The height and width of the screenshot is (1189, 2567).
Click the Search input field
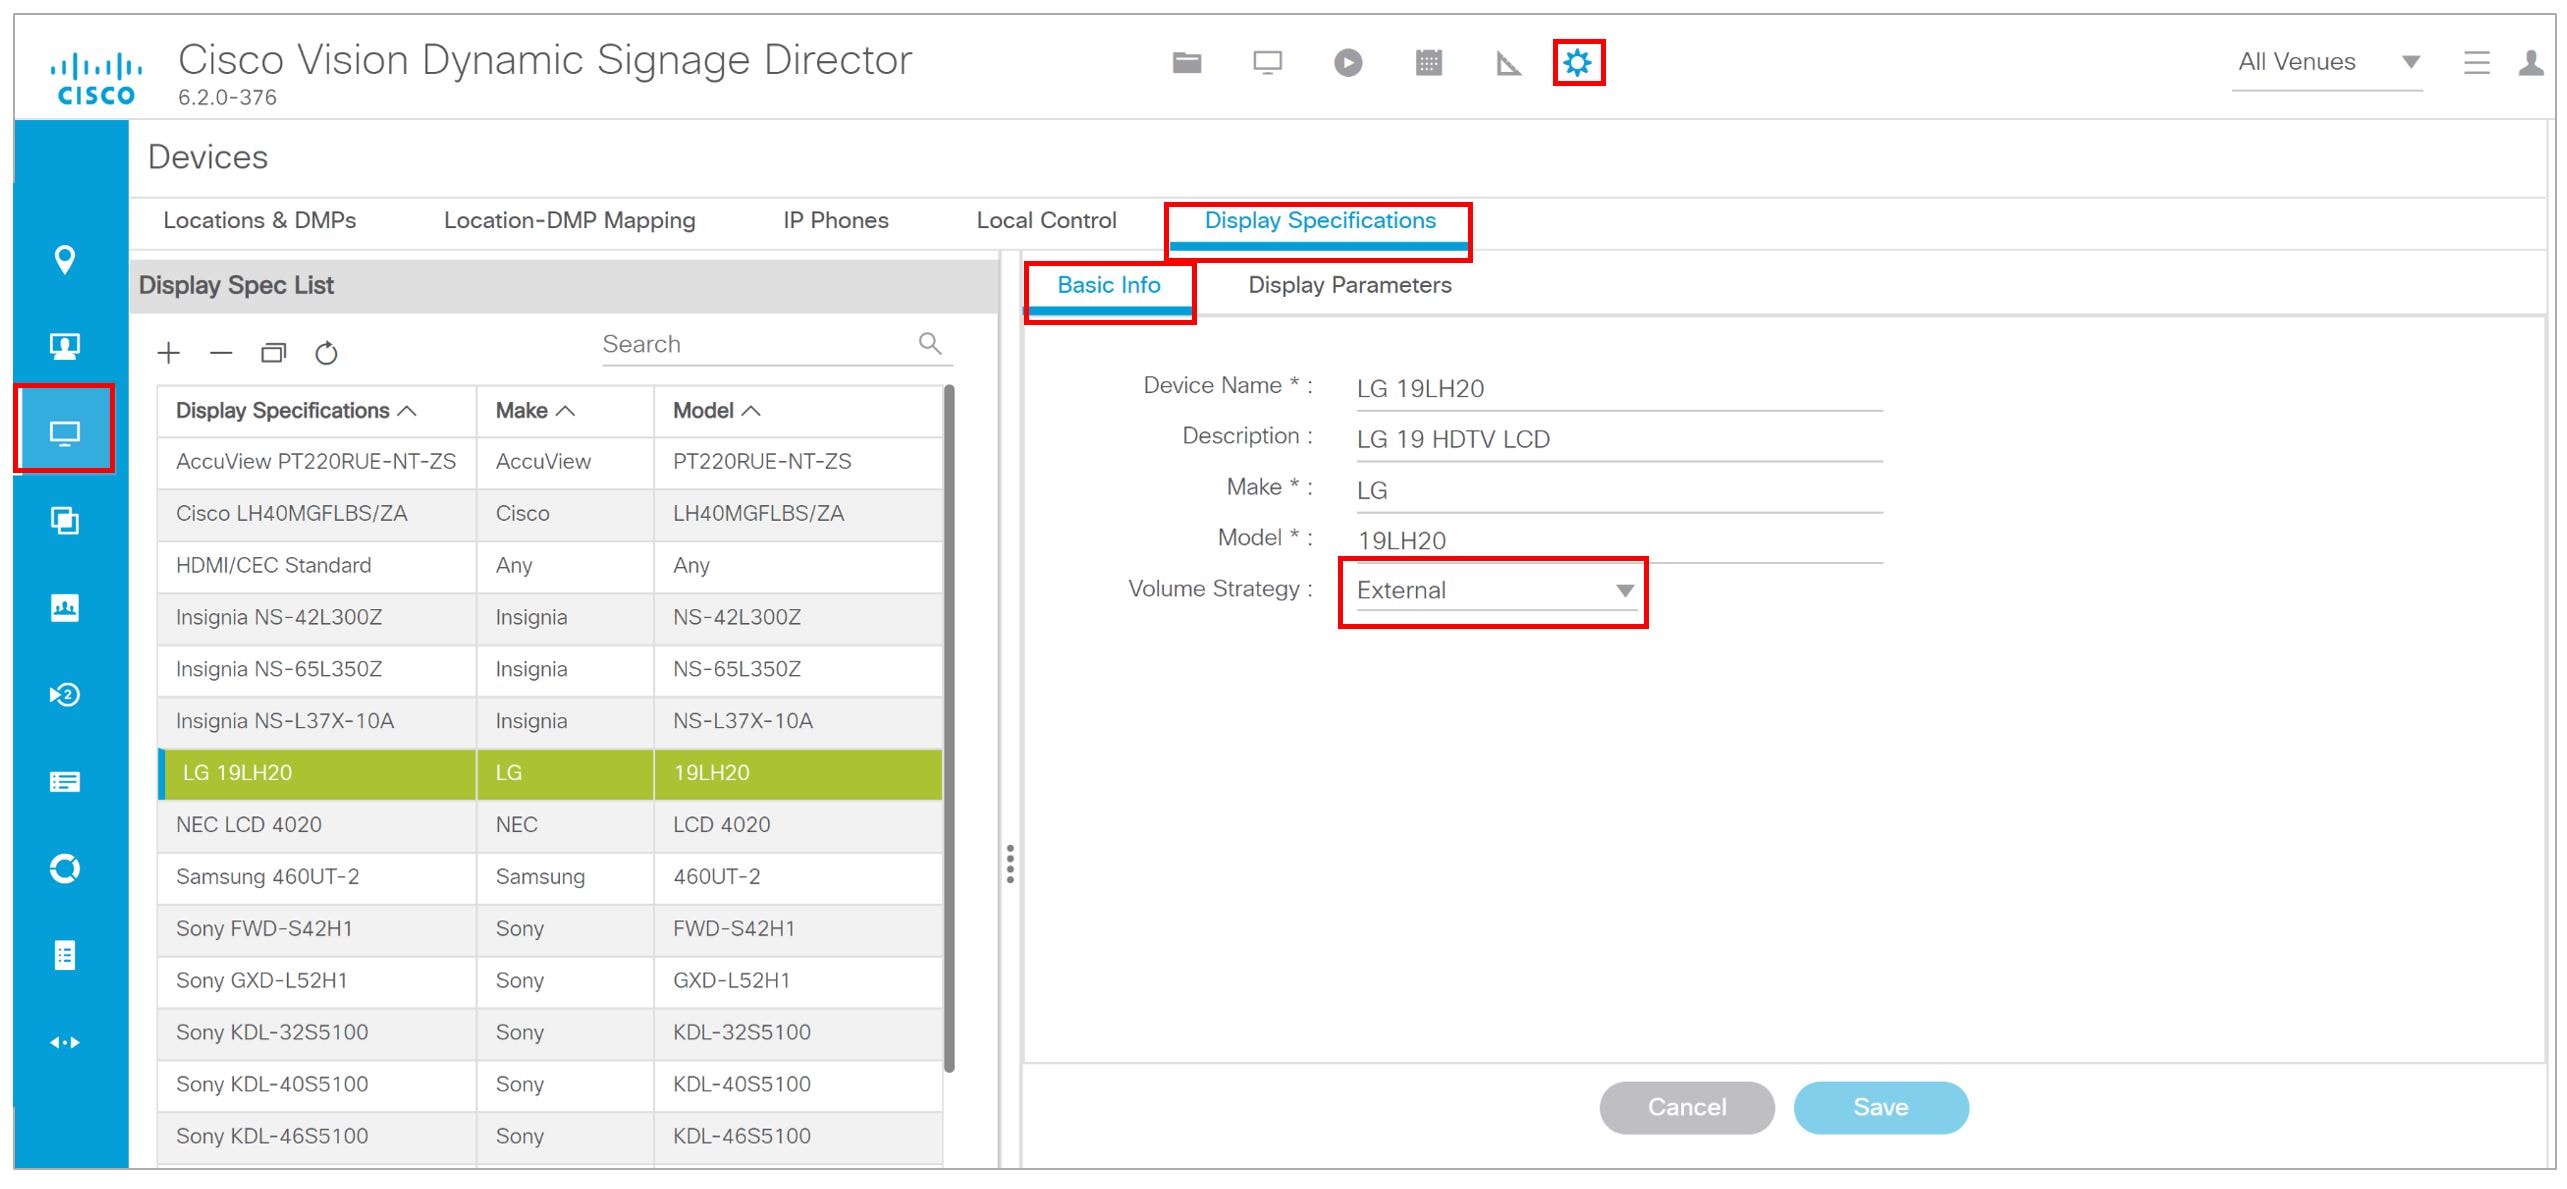point(756,345)
